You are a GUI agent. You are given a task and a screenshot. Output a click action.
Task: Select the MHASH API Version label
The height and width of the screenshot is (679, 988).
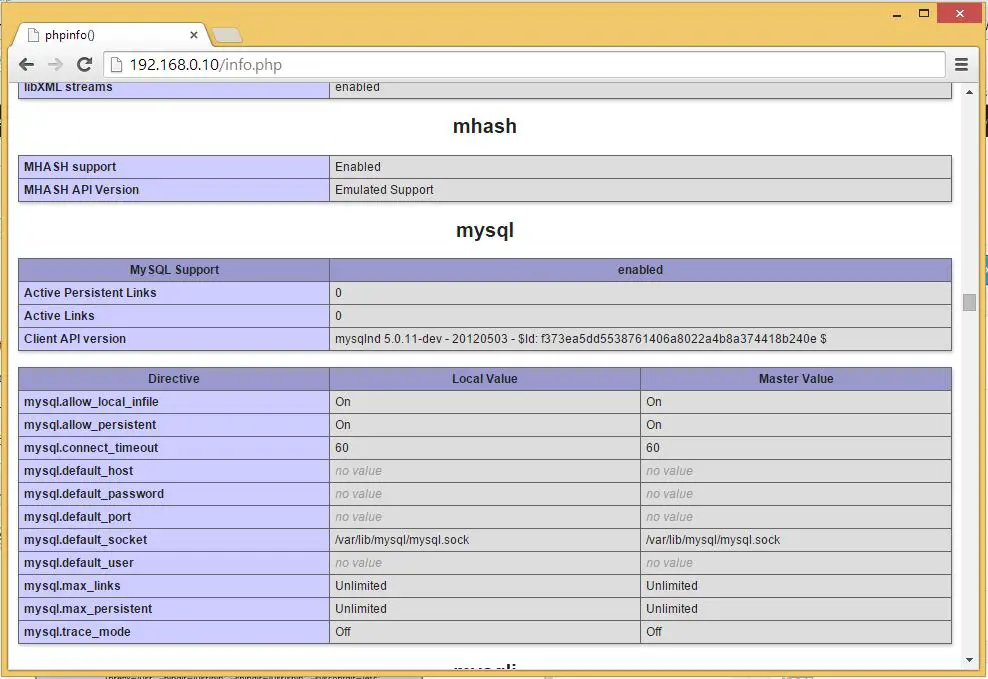coord(81,190)
